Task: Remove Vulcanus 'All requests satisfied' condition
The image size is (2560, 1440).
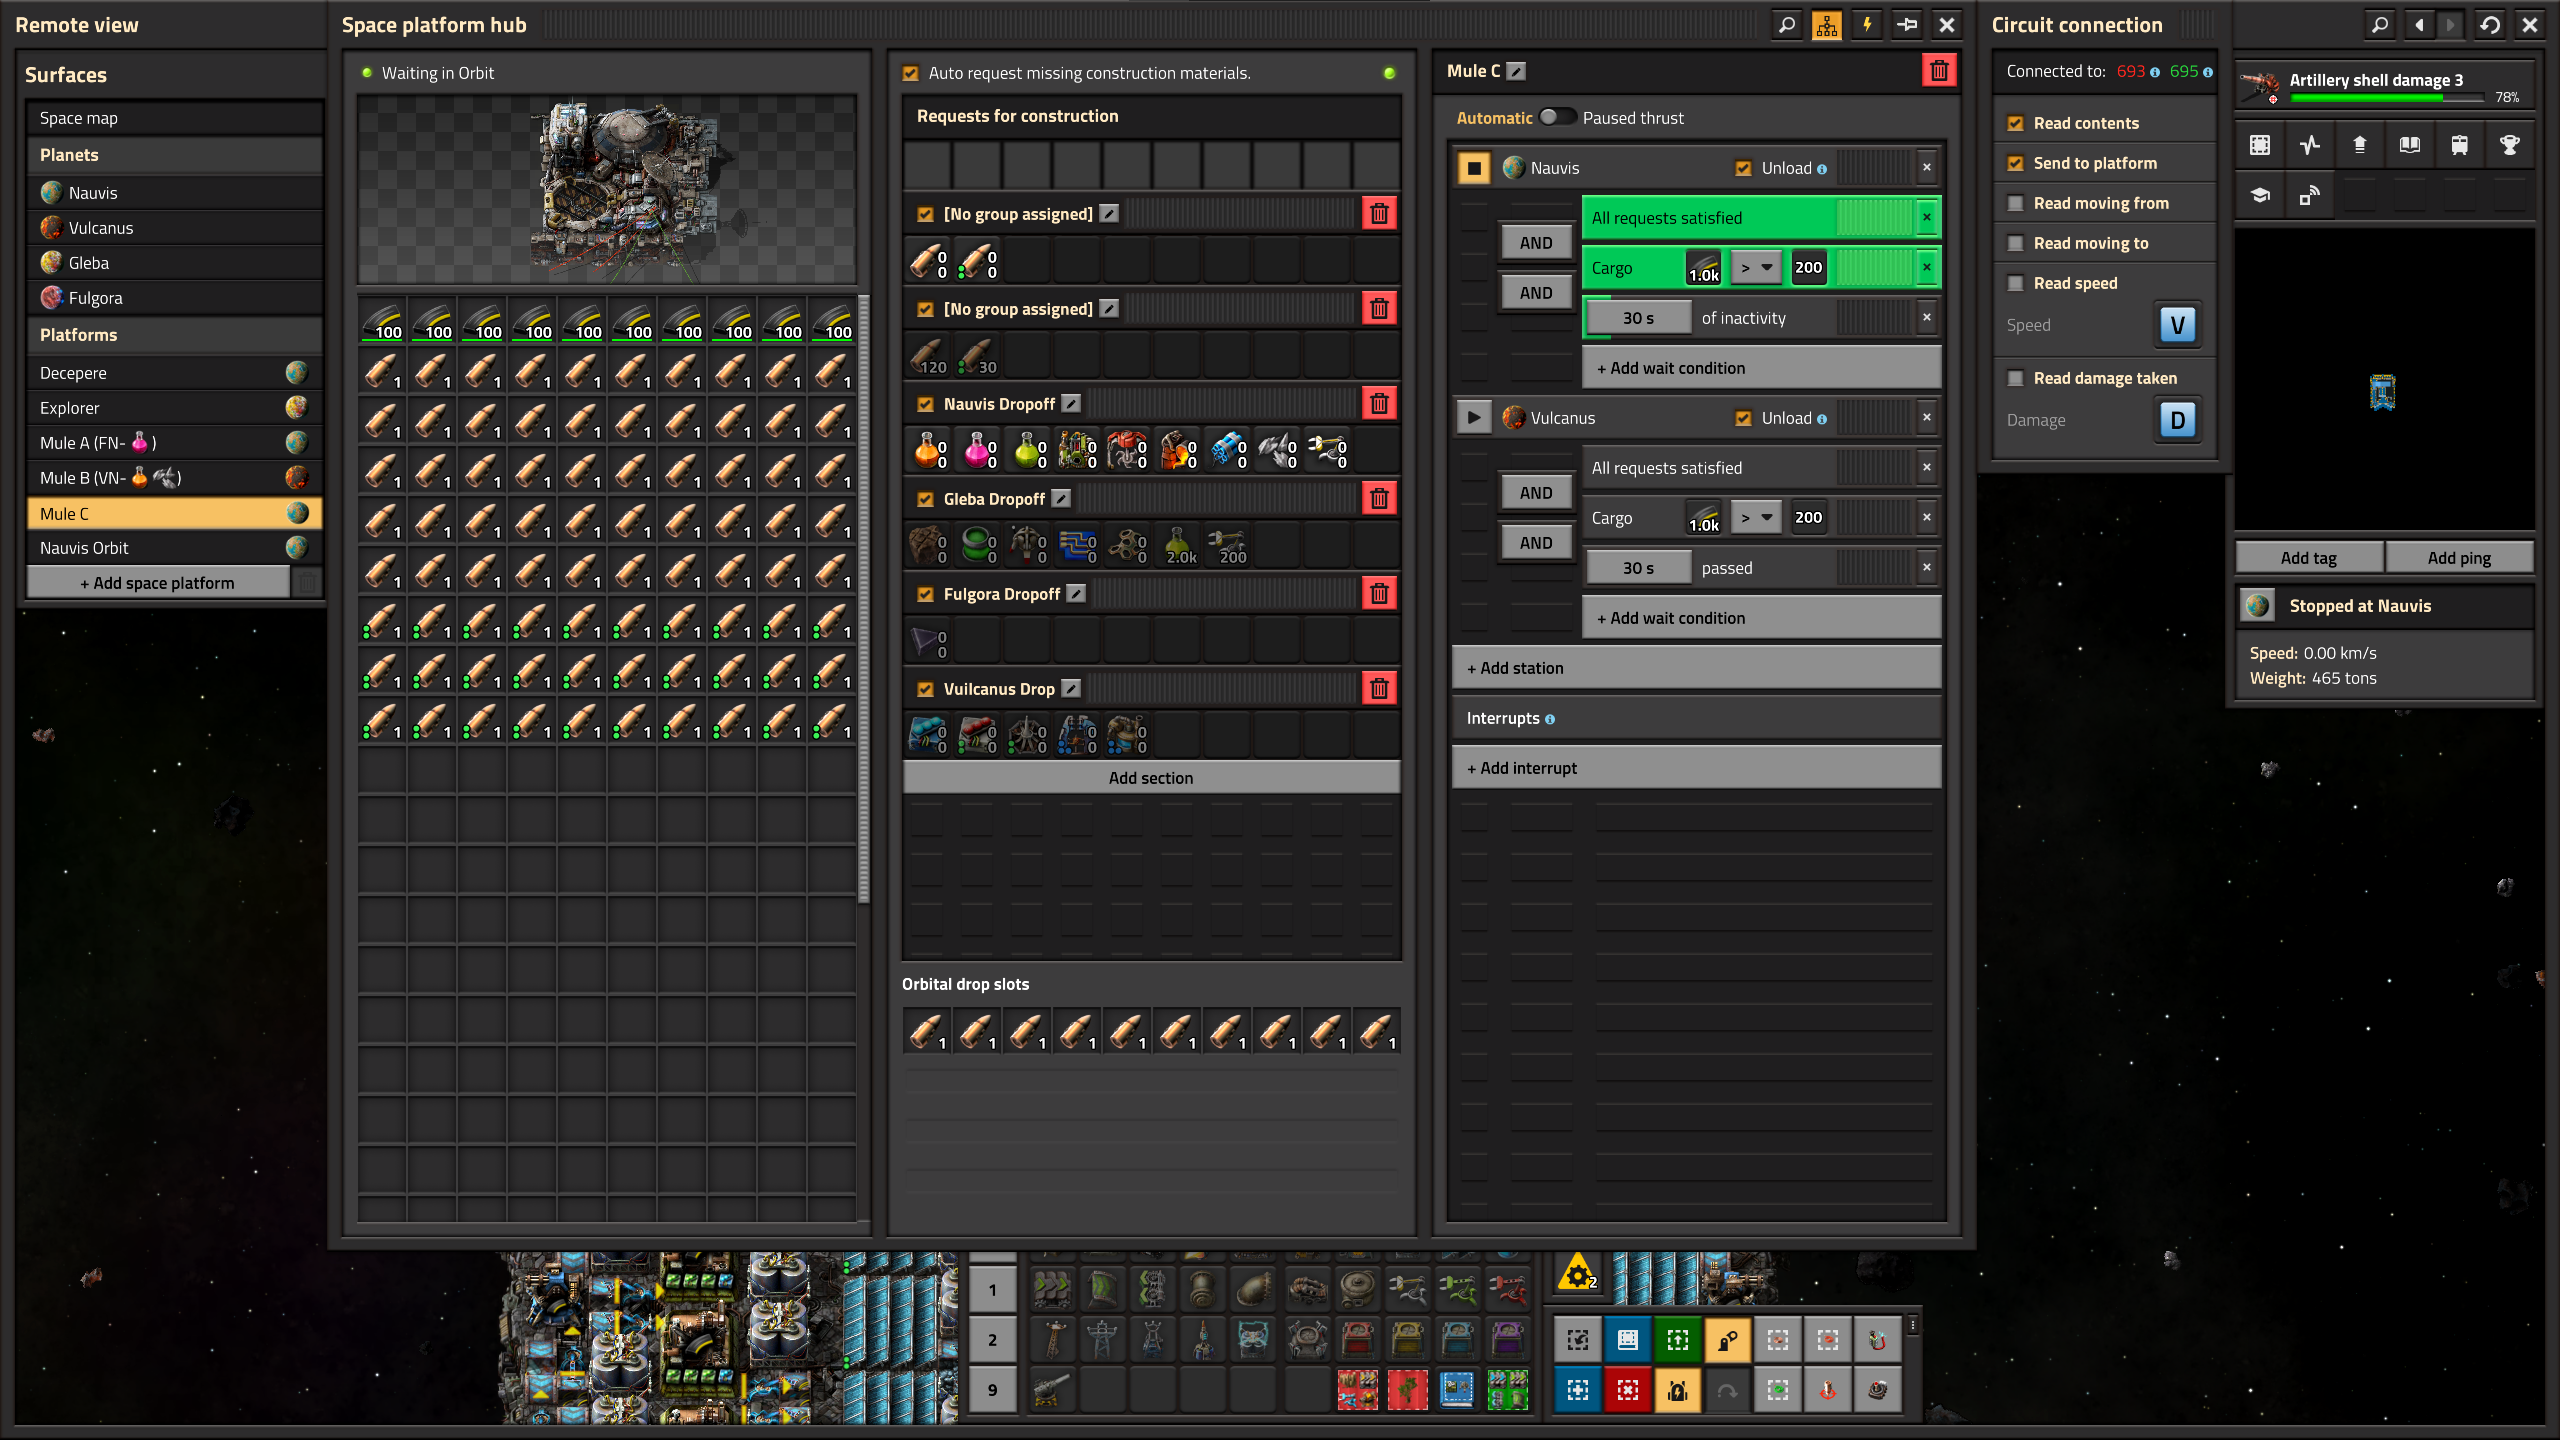Action: [1927, 468]
